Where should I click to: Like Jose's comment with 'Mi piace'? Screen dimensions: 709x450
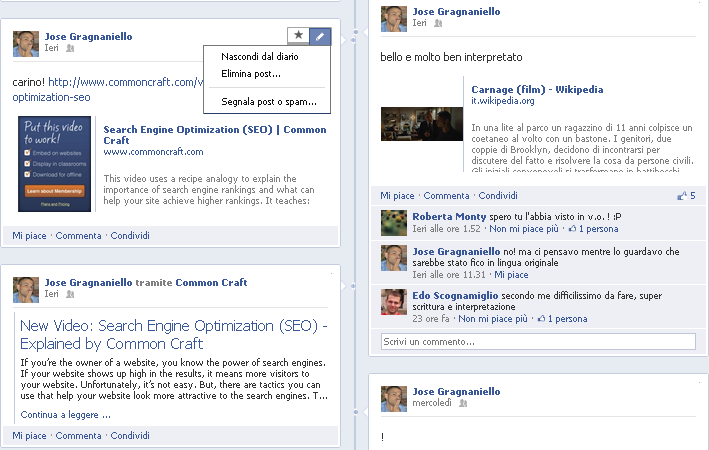point(511,274)
